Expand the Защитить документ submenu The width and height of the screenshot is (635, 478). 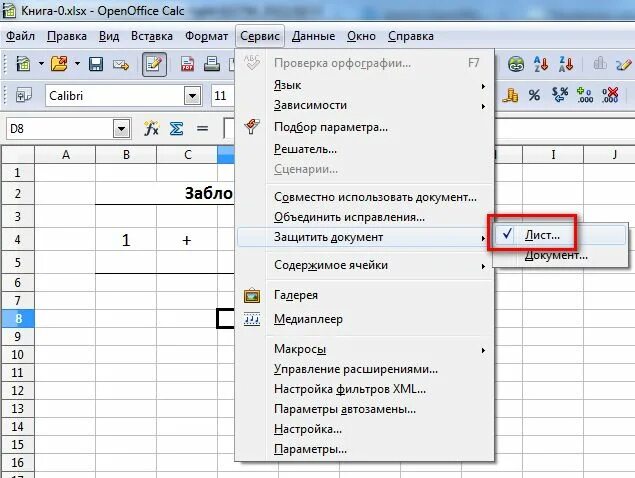point(364,237)
